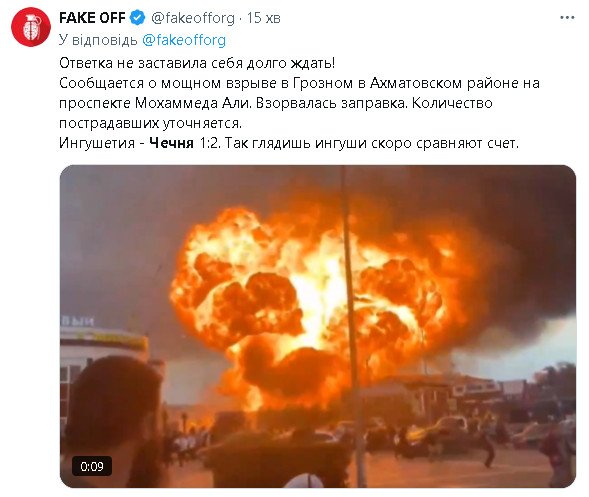589x497 pixels.
Task: Click the FAKE OFF display name
Action: [x=92, y=18]
